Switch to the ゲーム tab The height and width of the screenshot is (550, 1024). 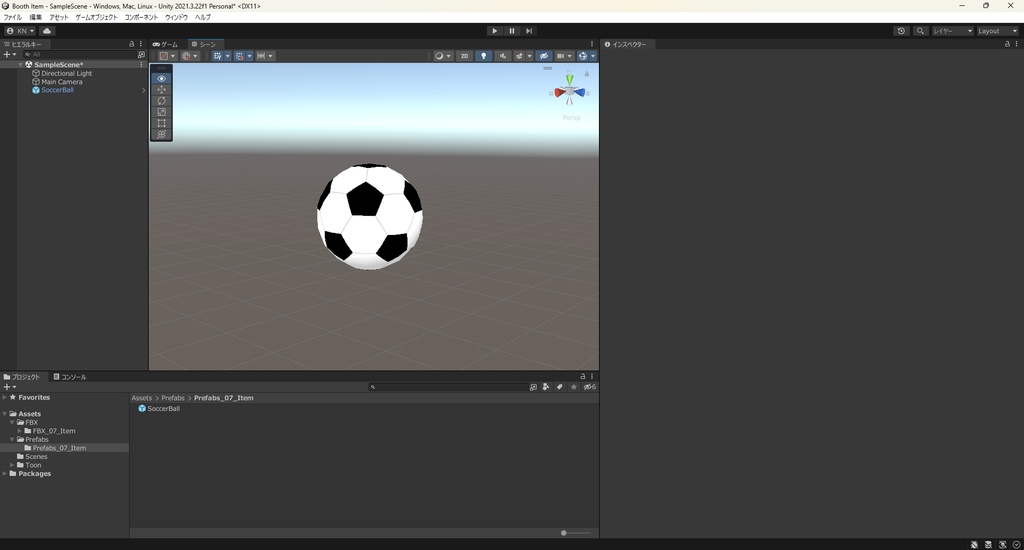point(165,44)
